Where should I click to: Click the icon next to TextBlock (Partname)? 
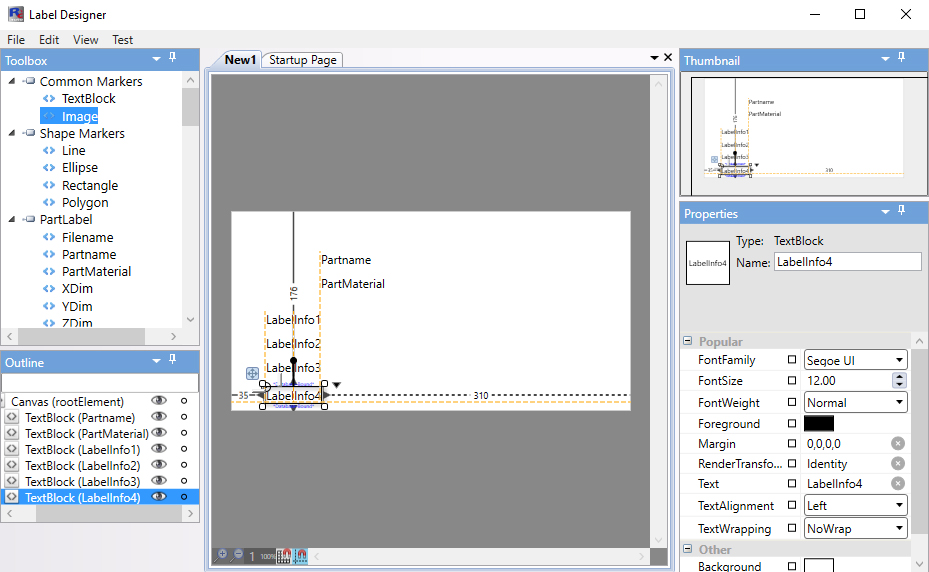tap(11, 417)
